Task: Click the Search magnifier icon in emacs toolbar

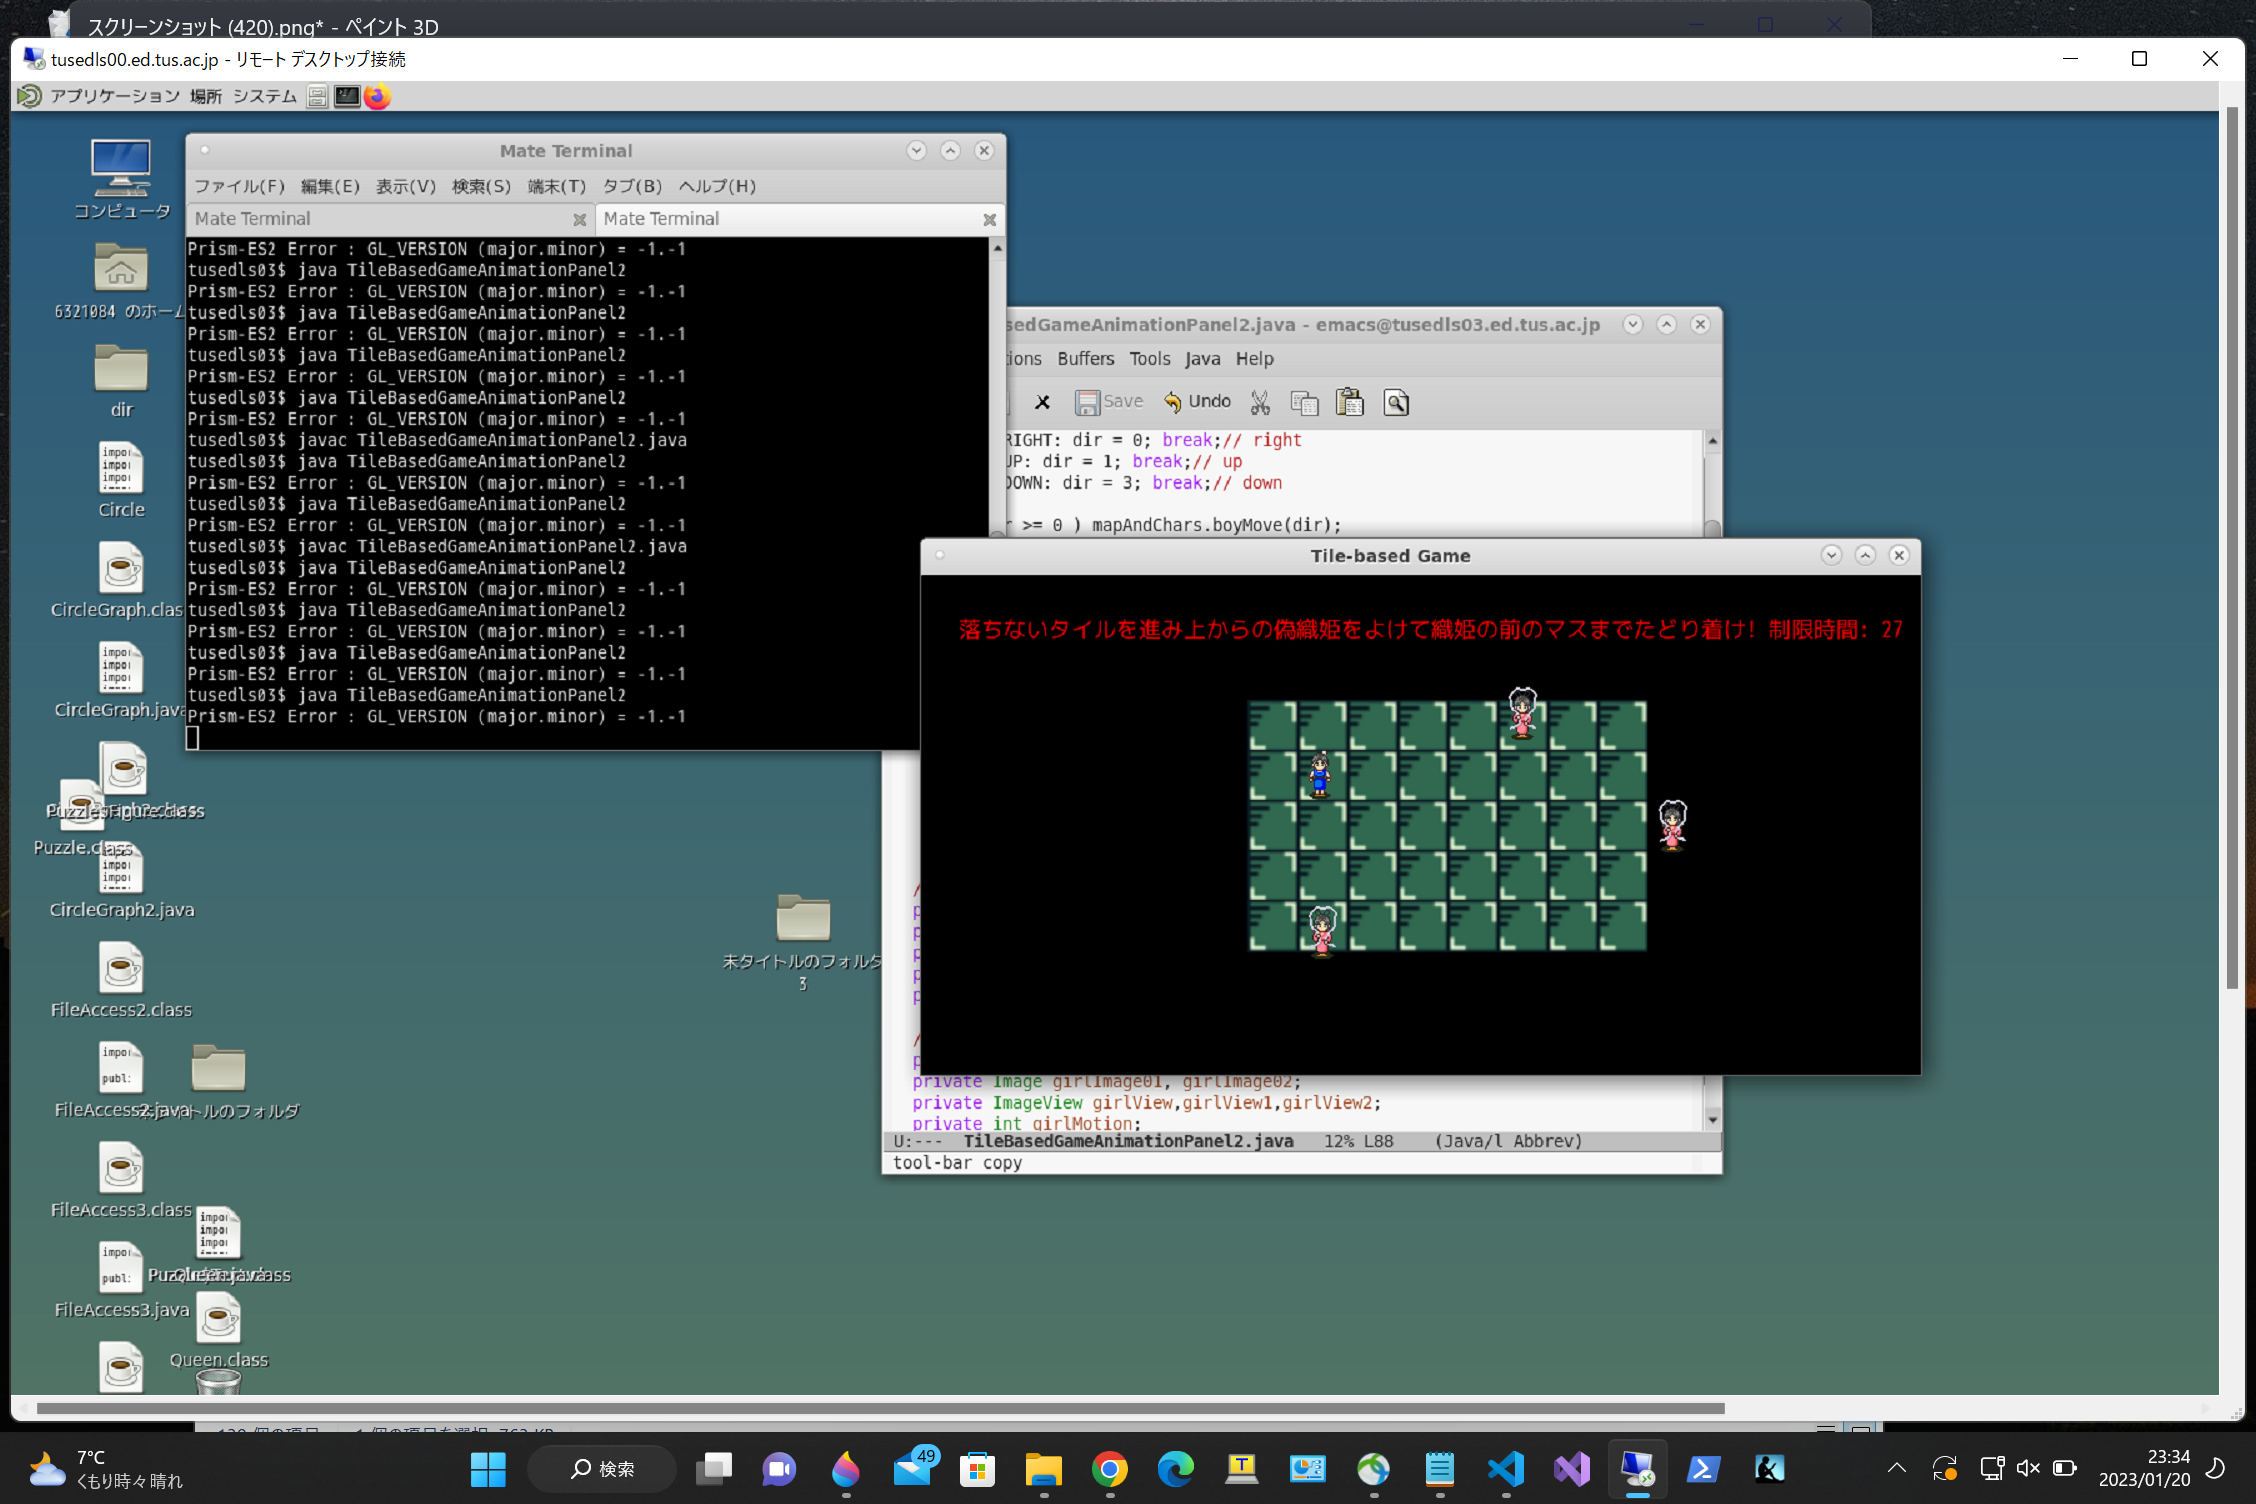Action: (1396, 402)
